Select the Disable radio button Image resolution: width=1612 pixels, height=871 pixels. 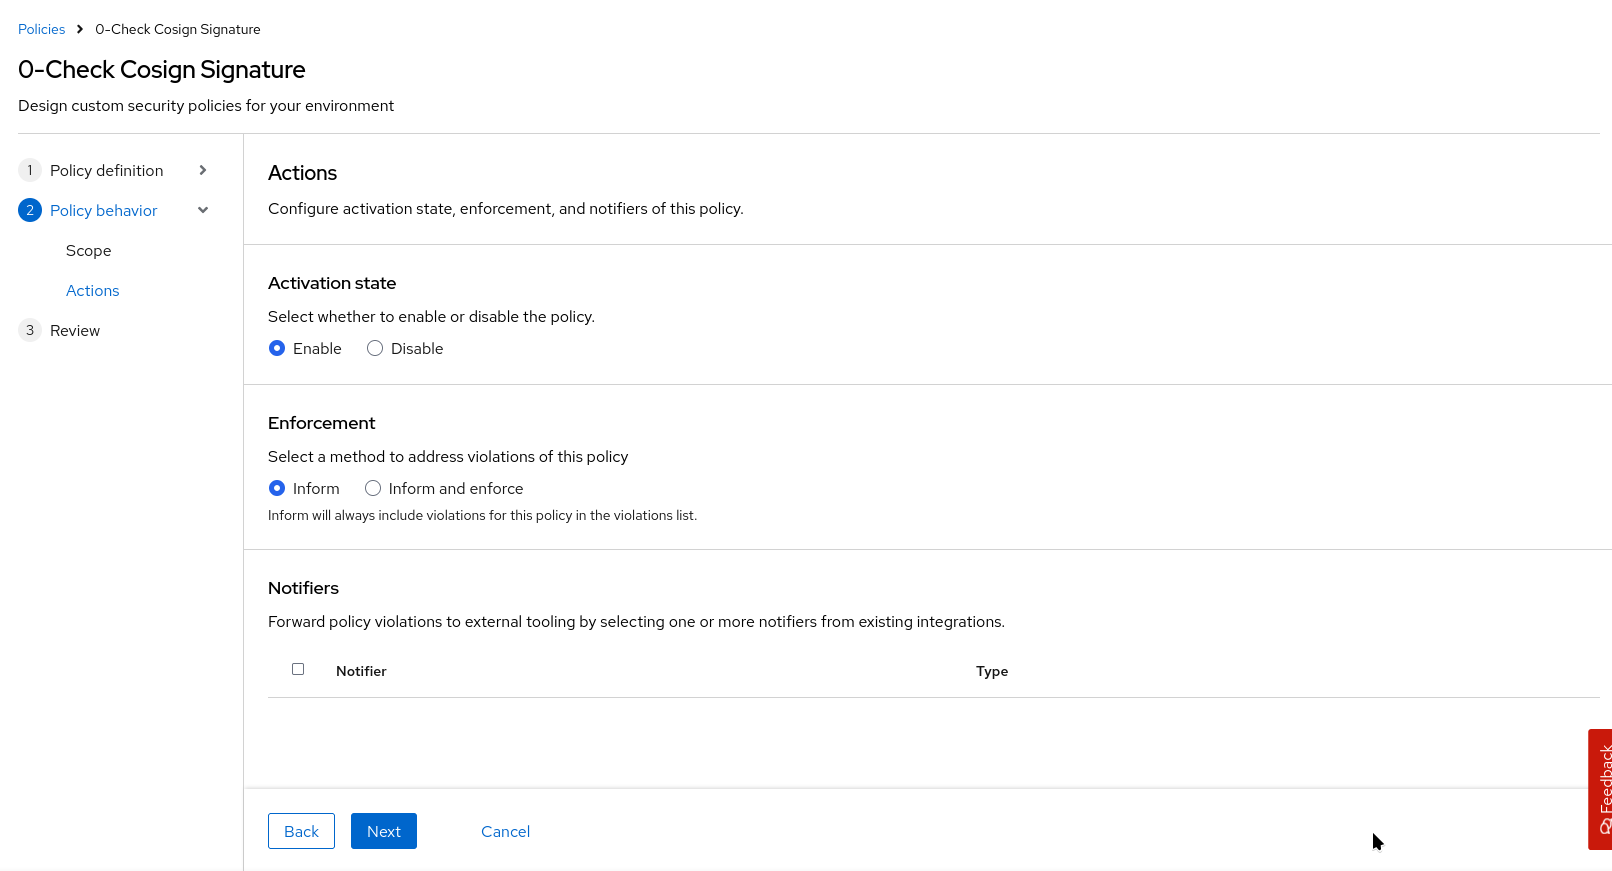click(x=375, y=348)
